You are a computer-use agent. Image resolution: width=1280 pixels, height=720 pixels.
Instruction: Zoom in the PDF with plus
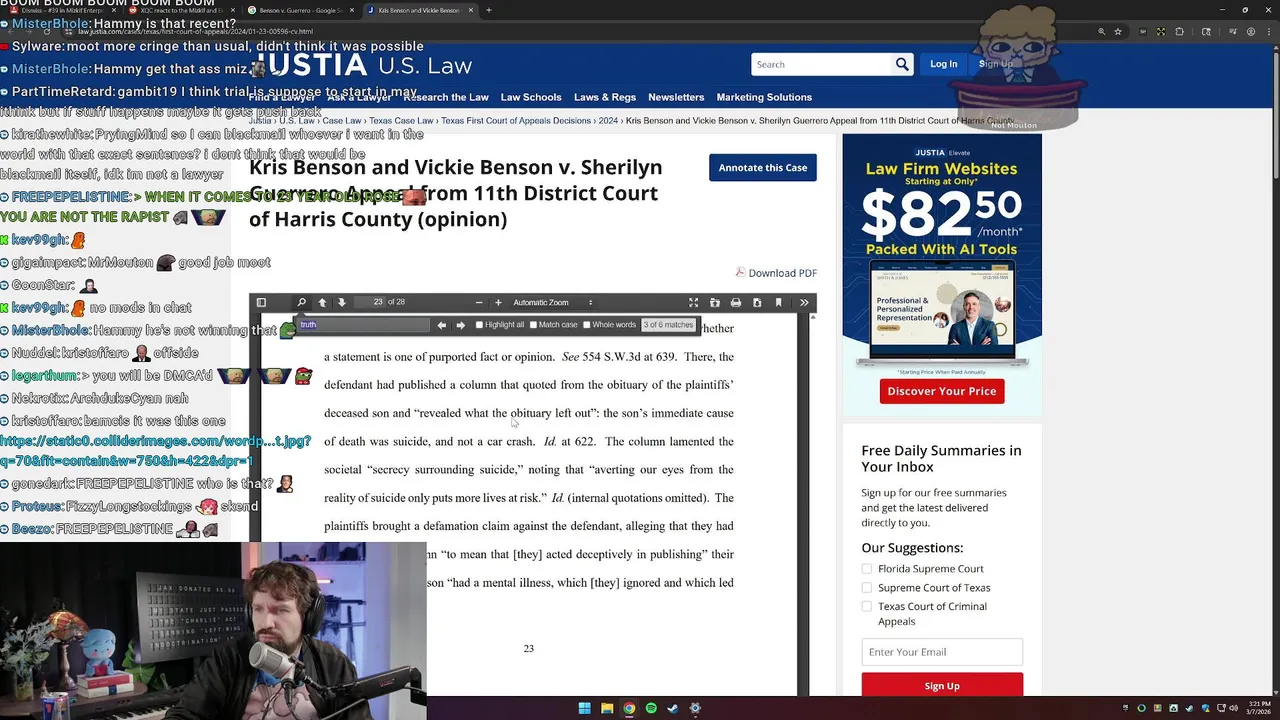coord(498,302)
